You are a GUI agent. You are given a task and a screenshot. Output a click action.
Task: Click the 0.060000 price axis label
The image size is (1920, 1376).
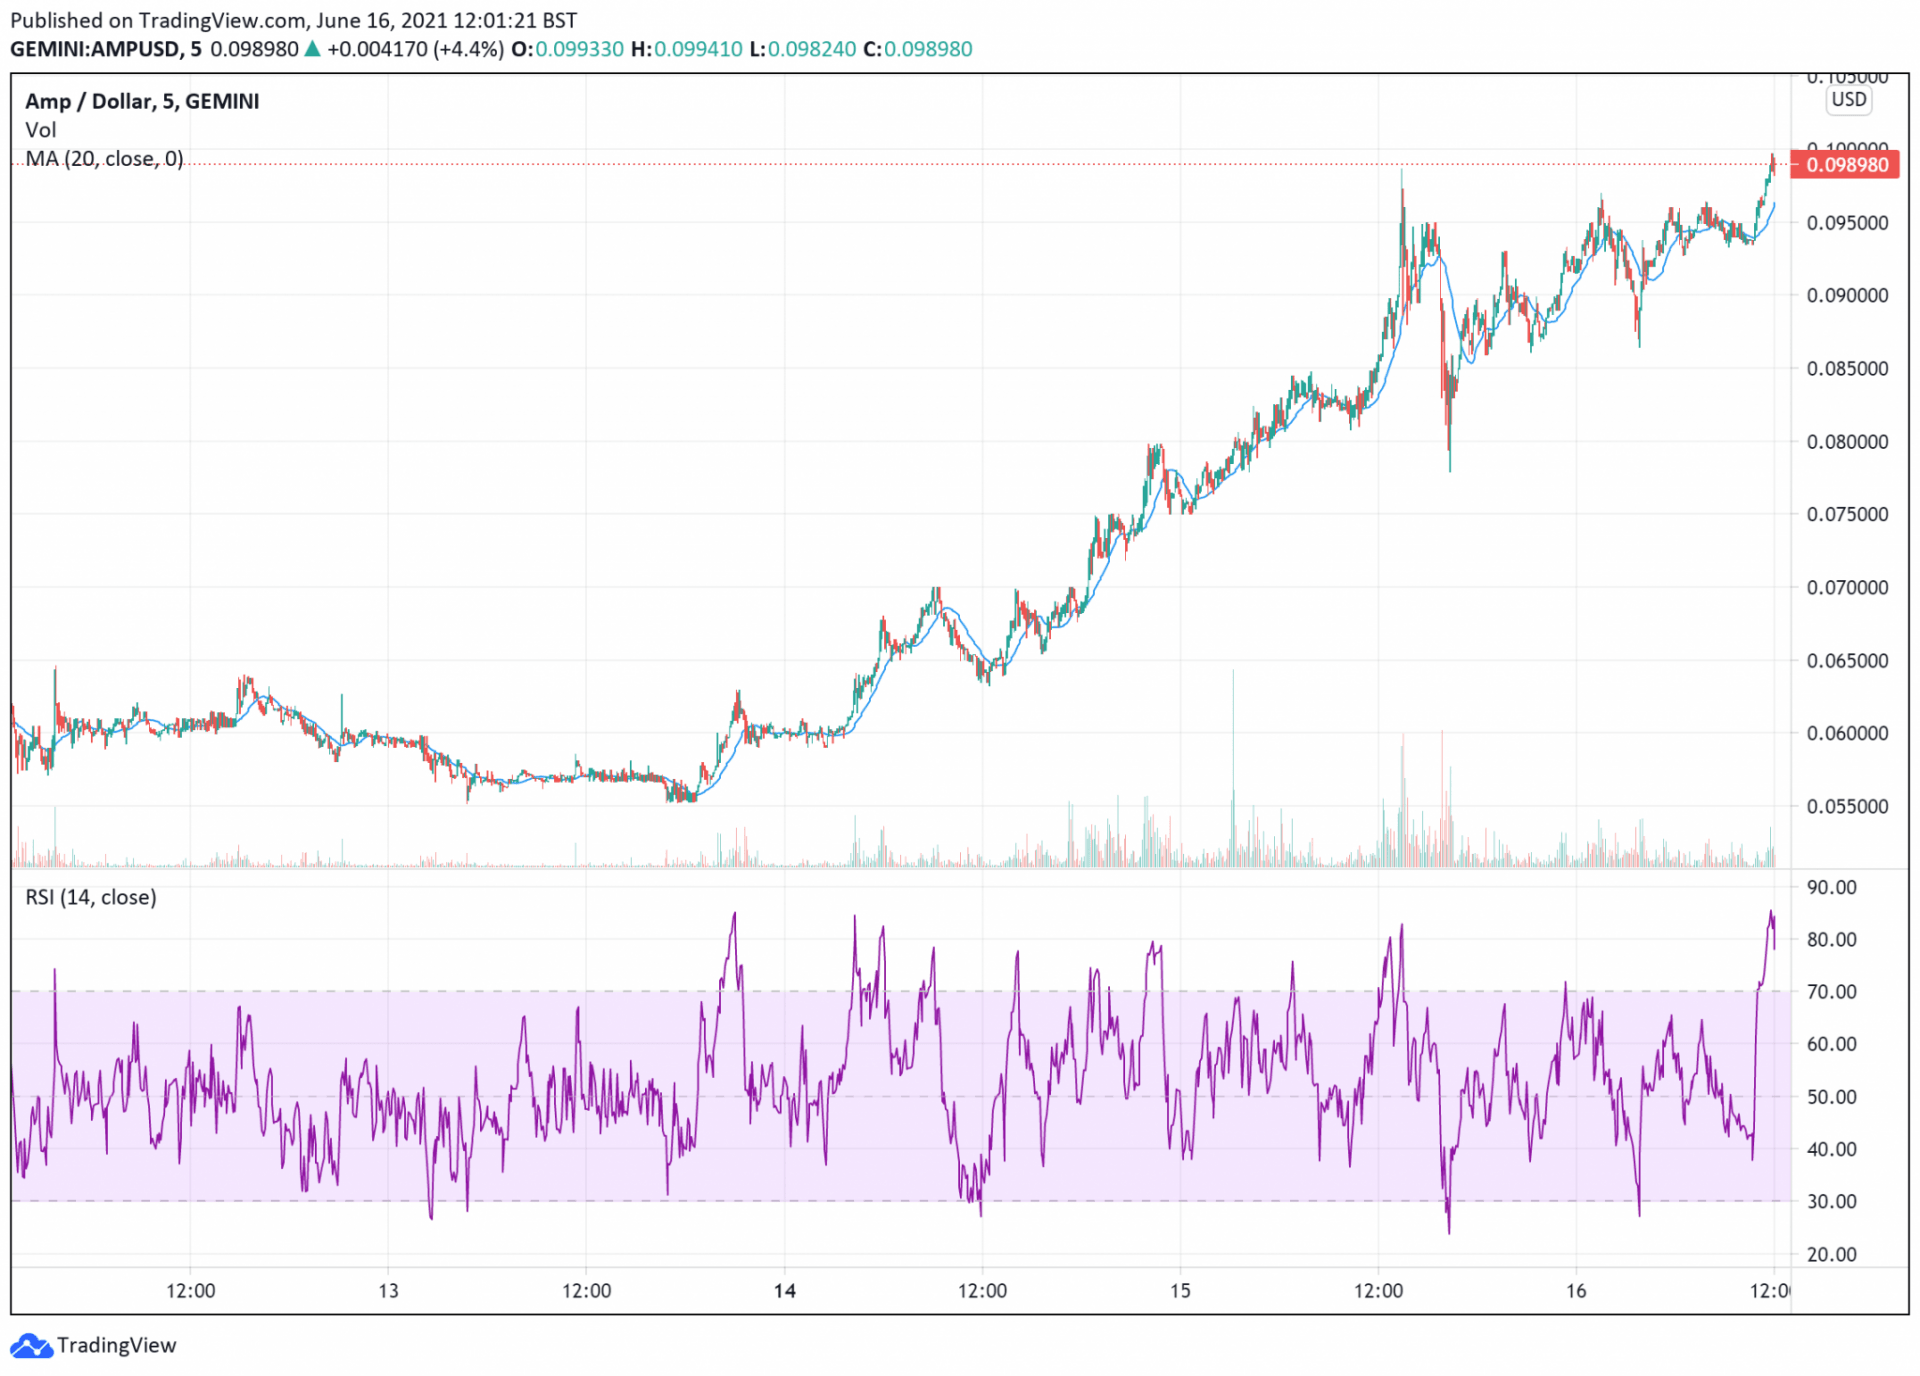[x=1847, y=734]
